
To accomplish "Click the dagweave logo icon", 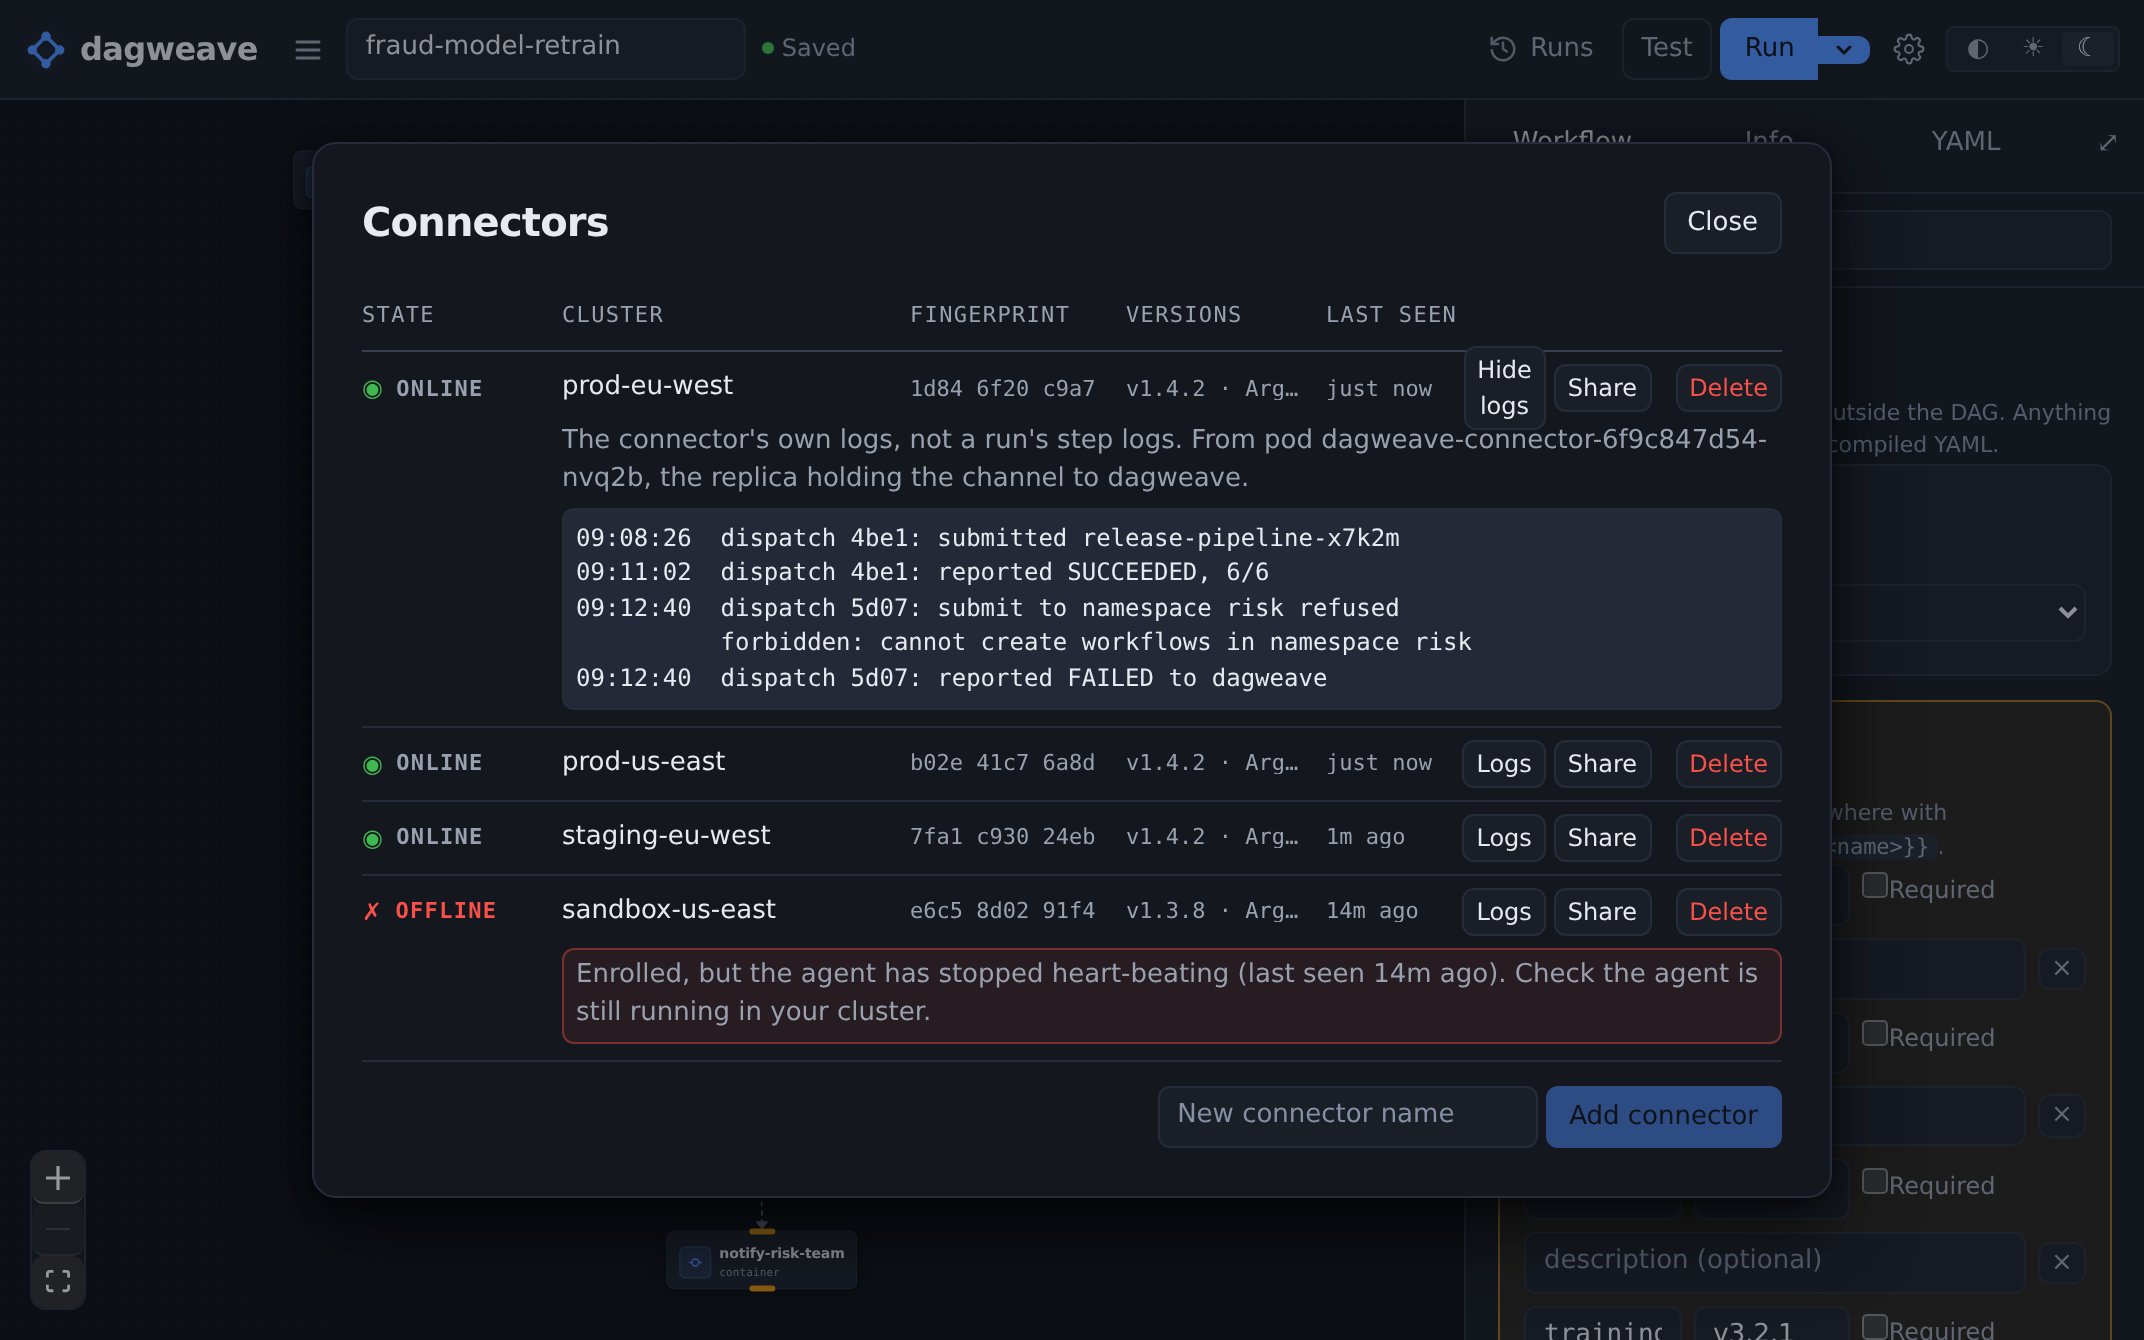I will pyautogui.click(x=46, y=49).
